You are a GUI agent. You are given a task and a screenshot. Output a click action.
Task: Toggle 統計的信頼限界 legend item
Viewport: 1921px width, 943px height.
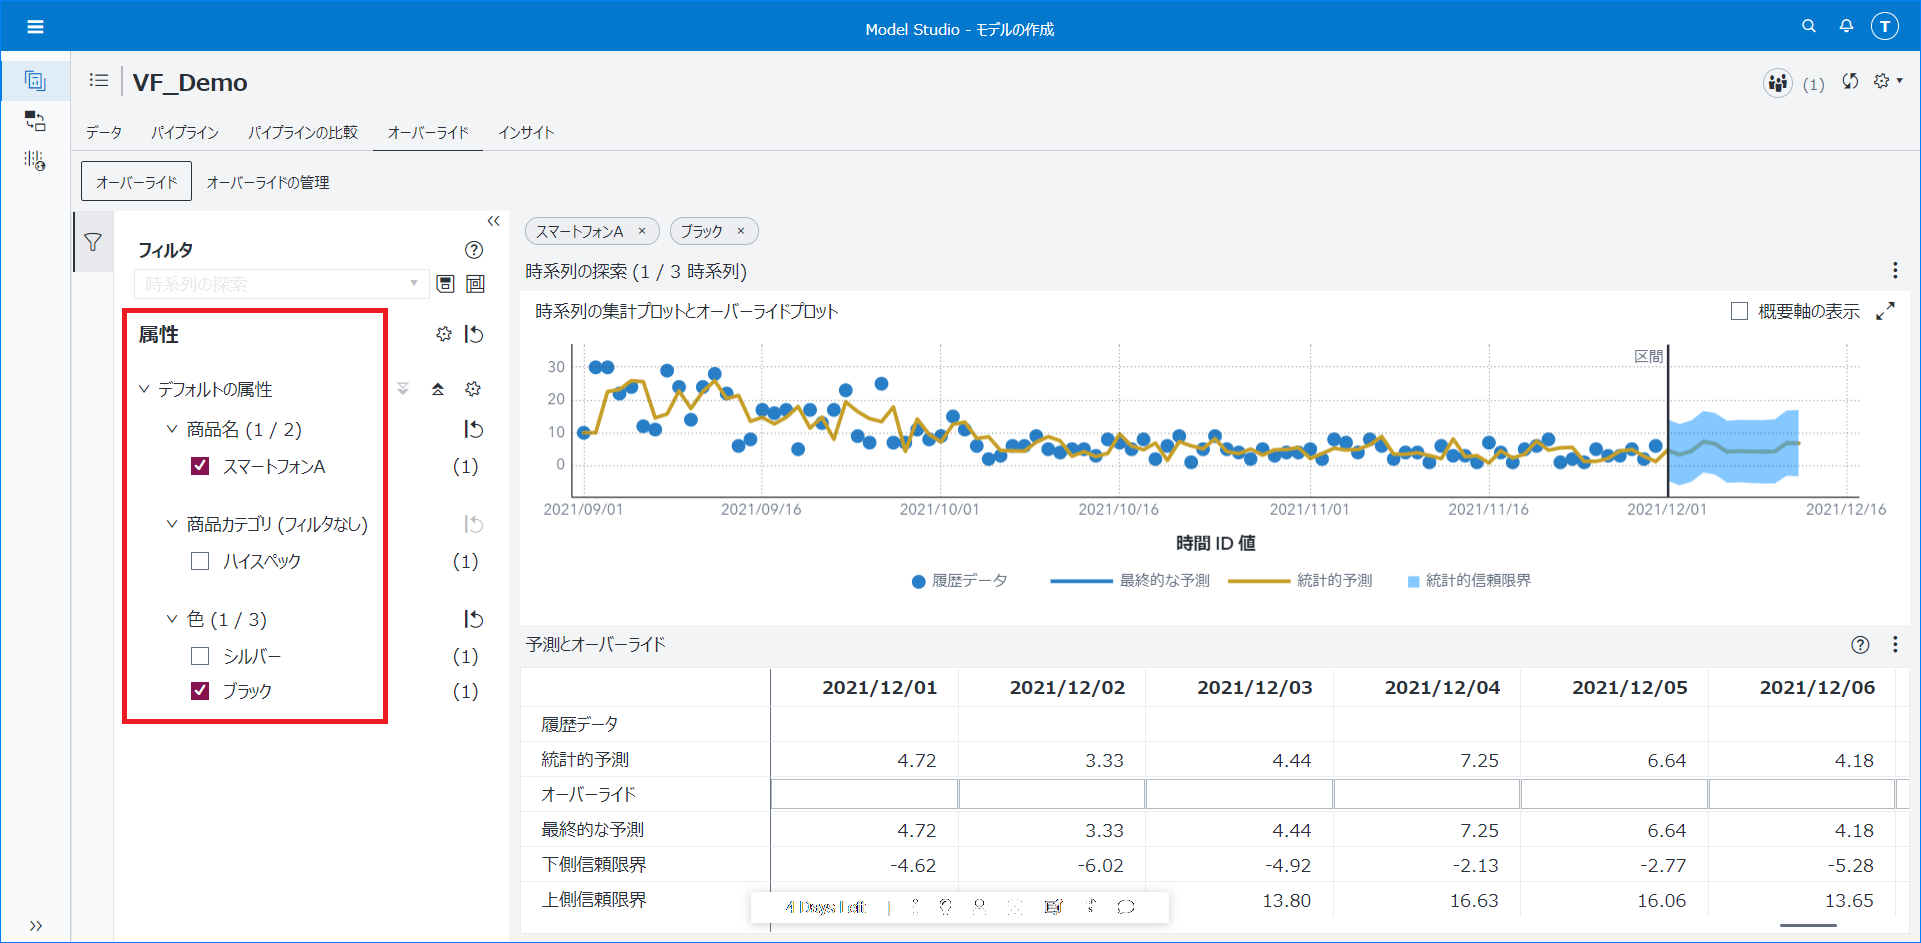[1469, 580]
